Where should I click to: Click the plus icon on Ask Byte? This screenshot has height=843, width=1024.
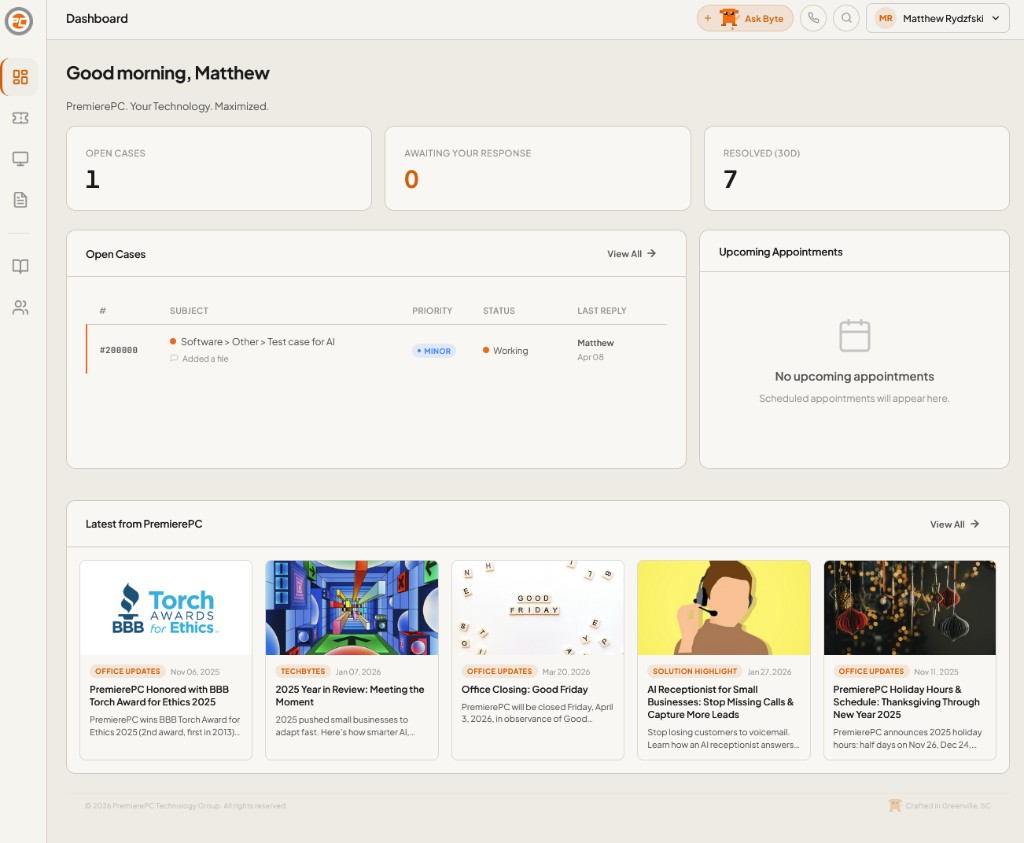click(x=707, y=18)
